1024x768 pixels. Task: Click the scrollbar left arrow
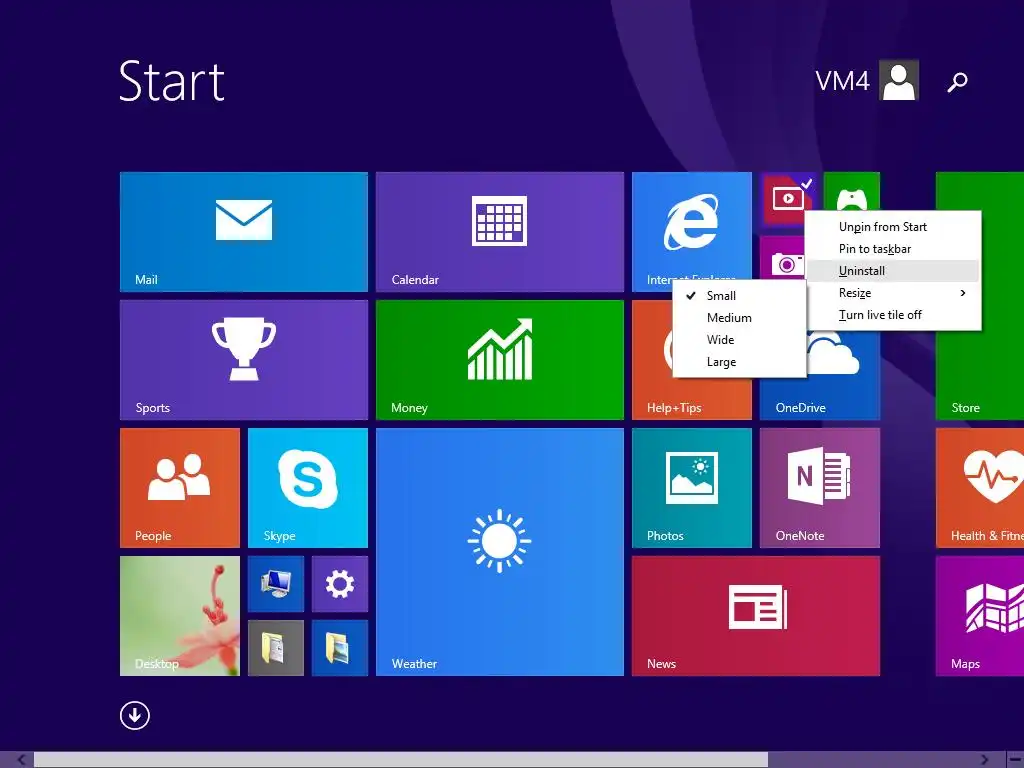(x=21, y=760)
